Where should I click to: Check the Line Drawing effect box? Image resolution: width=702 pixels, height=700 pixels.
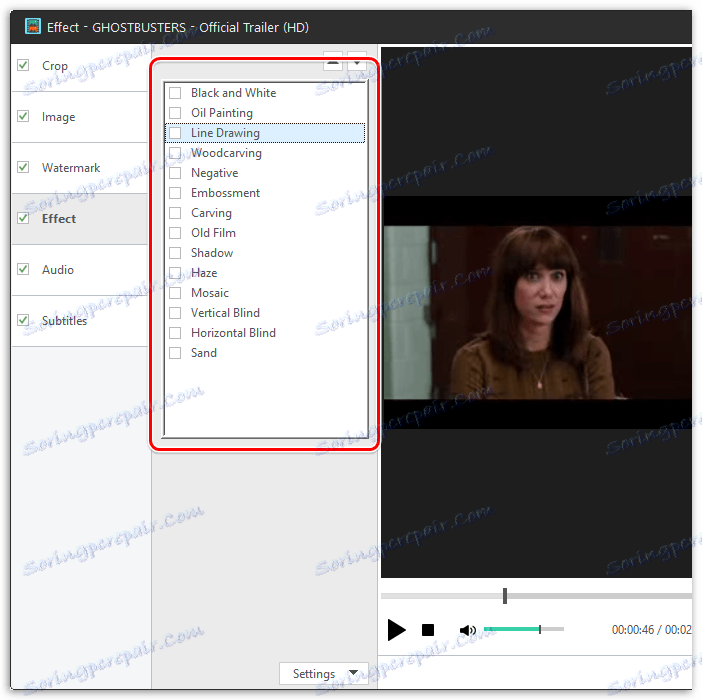tap(175, 133)
